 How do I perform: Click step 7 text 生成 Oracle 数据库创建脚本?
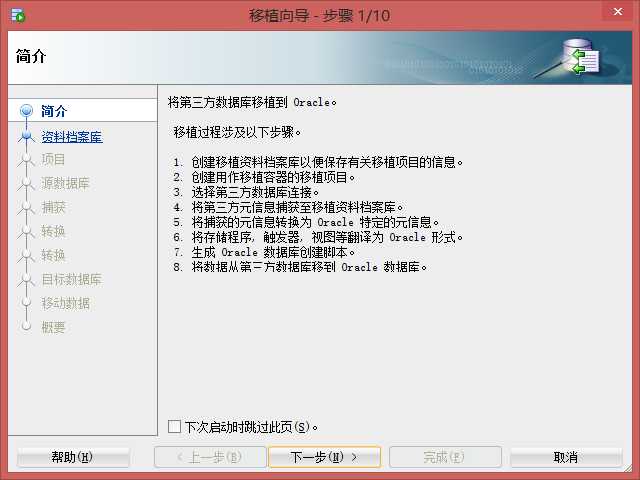click(273, 252)
